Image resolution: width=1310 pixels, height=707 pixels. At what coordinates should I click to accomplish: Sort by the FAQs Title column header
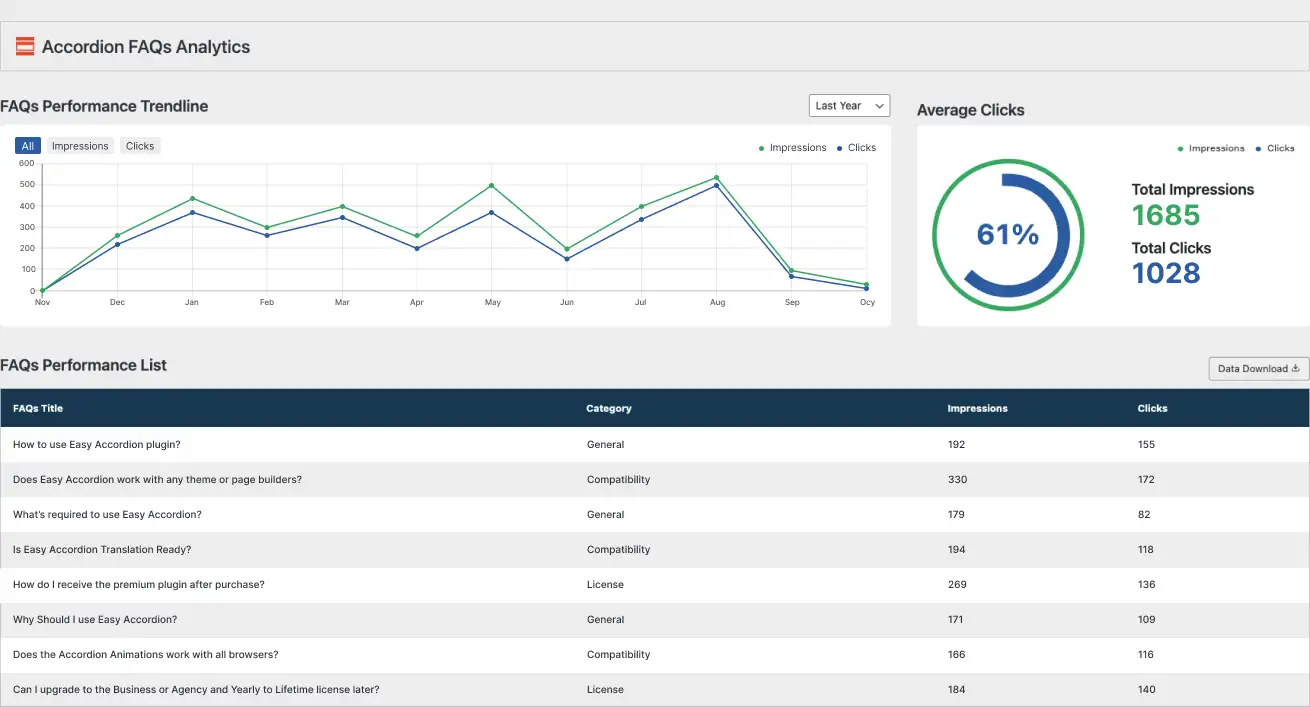pos(38,408)
